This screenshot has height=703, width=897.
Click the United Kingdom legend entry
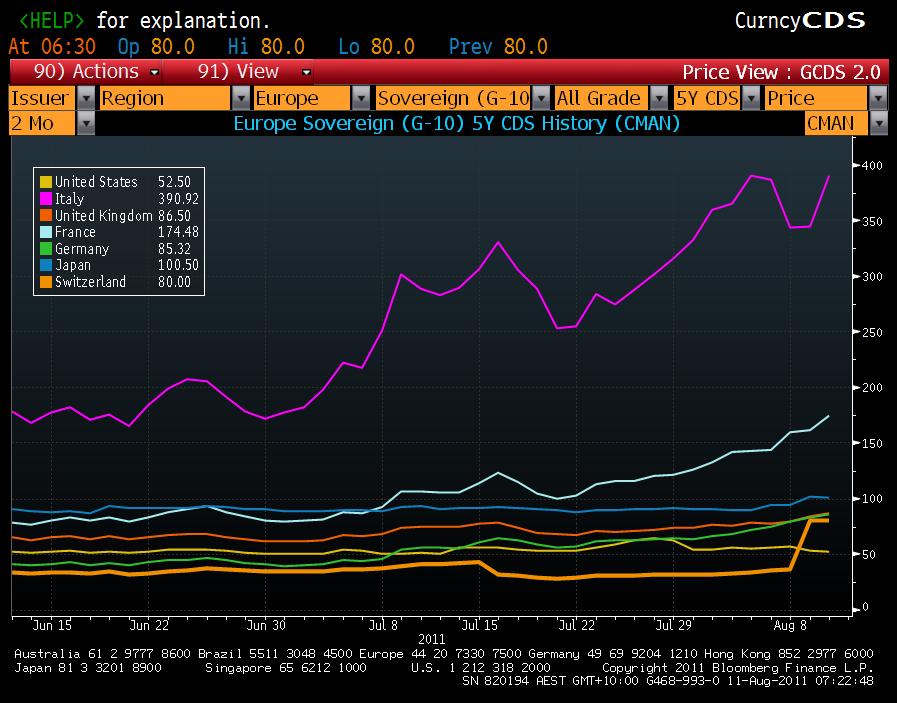click(x=103, y=216)
